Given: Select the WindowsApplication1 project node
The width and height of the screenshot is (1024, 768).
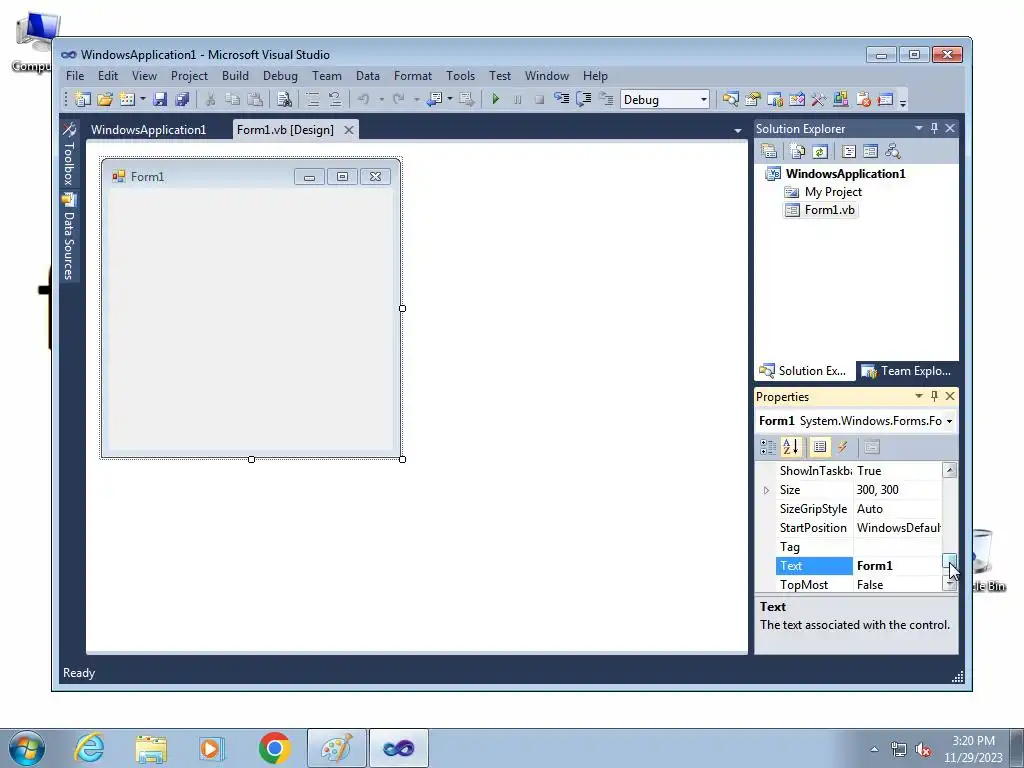Looking at the screenshot, I should tap(845, 174).
